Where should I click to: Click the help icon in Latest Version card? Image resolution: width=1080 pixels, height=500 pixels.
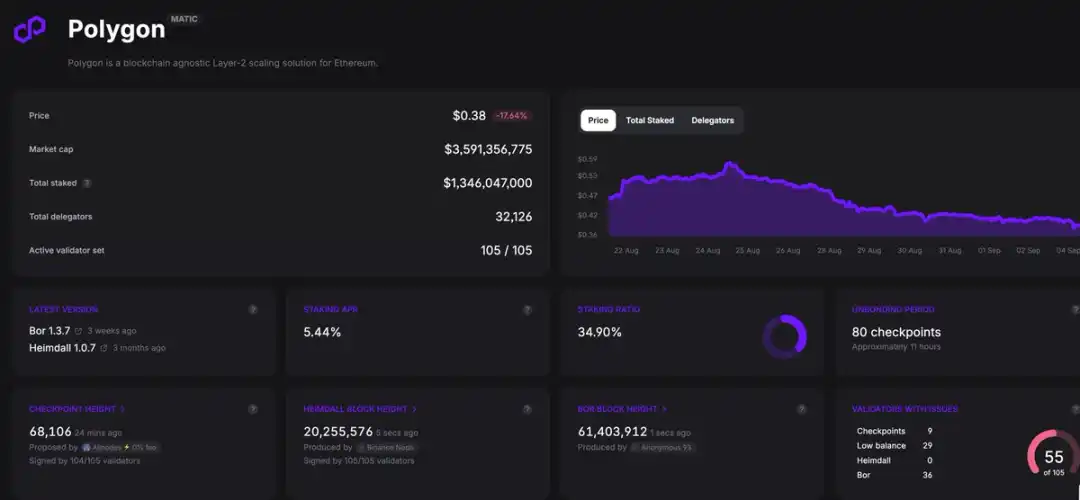253,310
